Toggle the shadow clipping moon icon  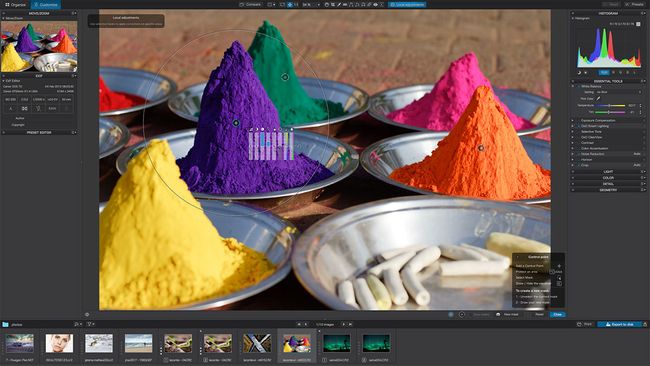pos(579,73)
